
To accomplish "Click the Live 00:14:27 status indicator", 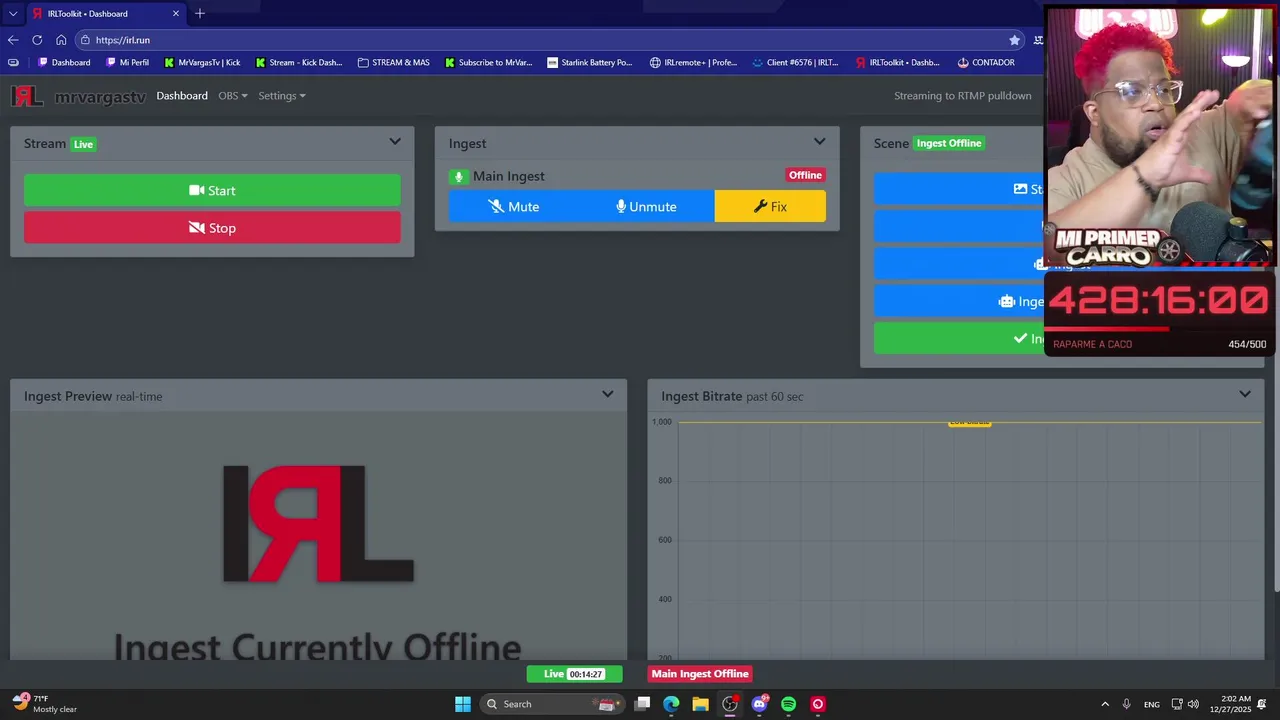I will click(x=574, y=674).
